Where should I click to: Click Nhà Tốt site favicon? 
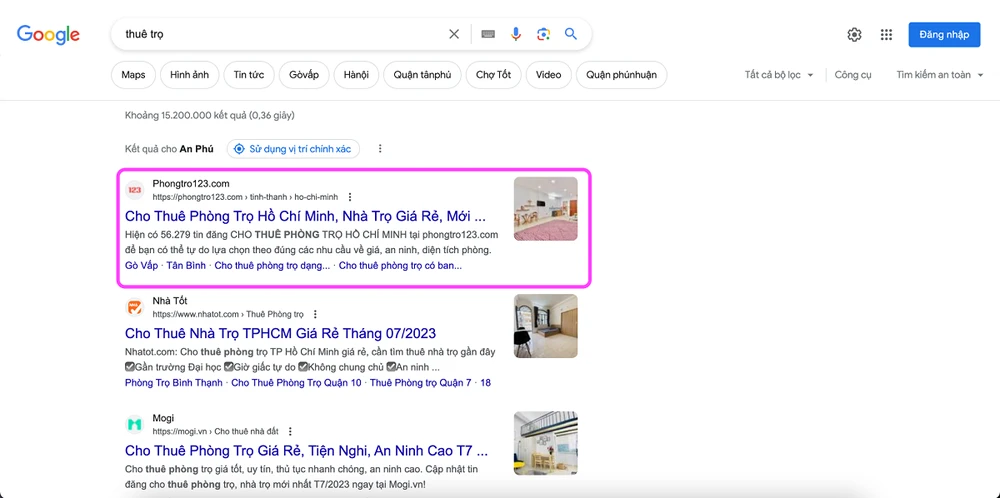(x=135, y=307)
